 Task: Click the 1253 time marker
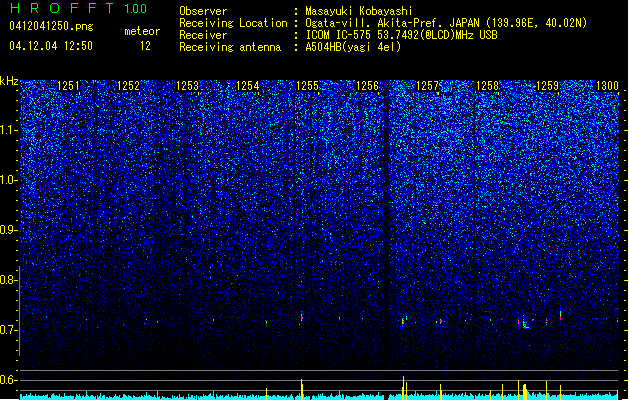tap(188, 86)
